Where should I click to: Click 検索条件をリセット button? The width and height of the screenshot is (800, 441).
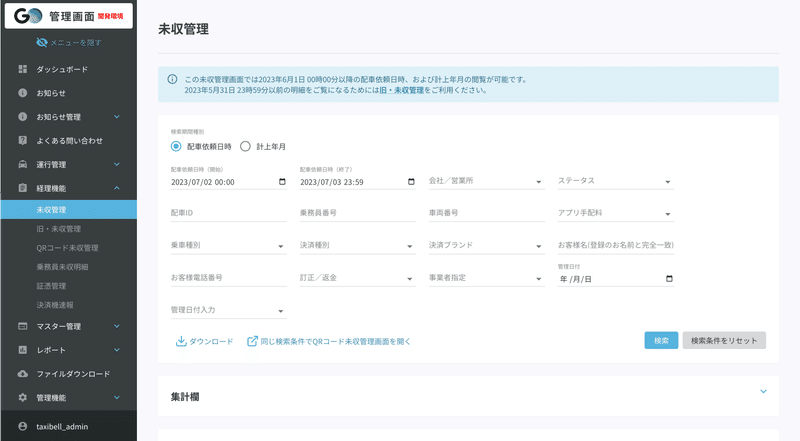click(724, 340)
